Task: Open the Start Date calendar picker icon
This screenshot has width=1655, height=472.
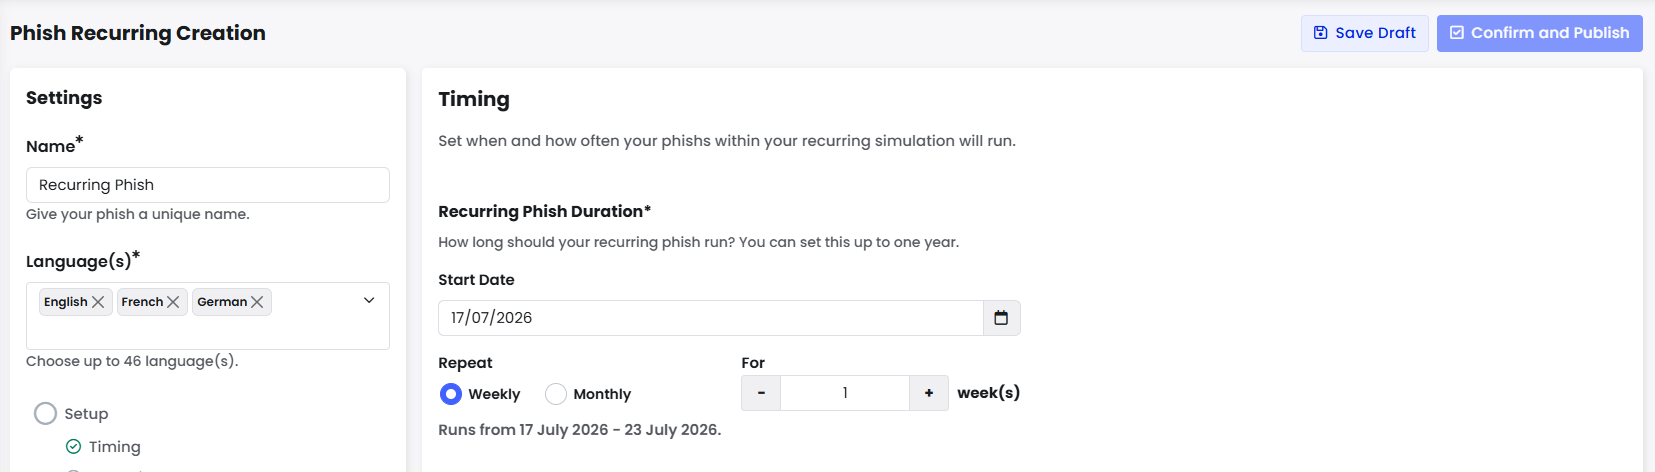Action: (x=1001, y=318)
